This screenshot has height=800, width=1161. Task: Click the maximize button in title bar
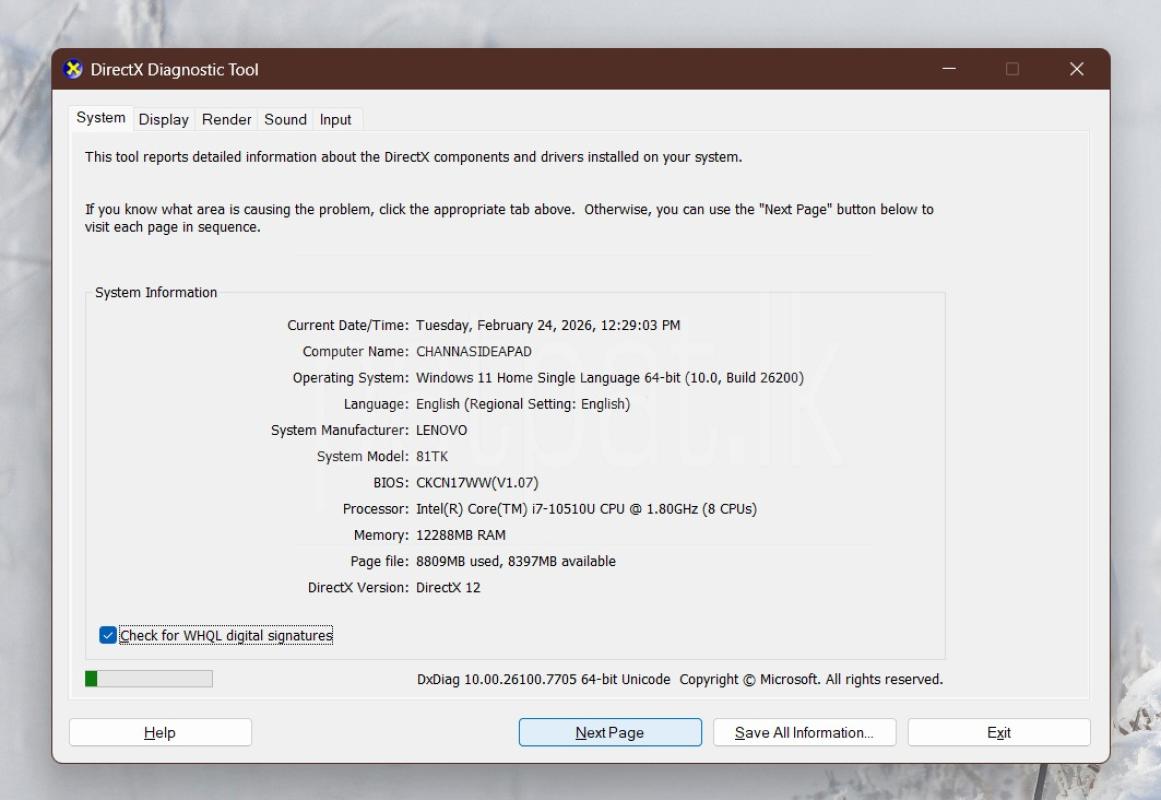point(1012,69)
